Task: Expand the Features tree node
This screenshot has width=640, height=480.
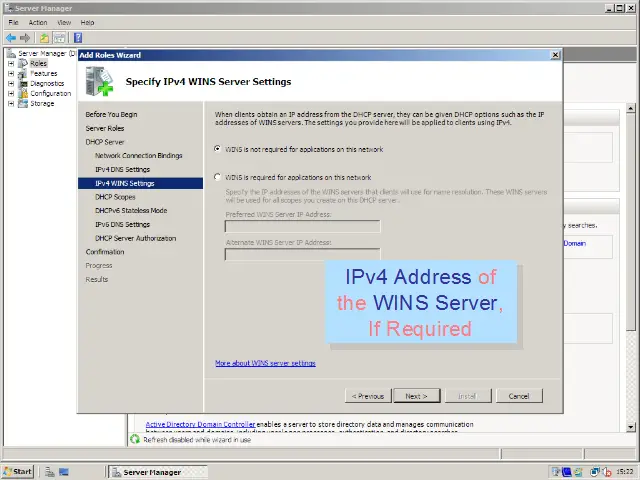Action: pos(11,73)
